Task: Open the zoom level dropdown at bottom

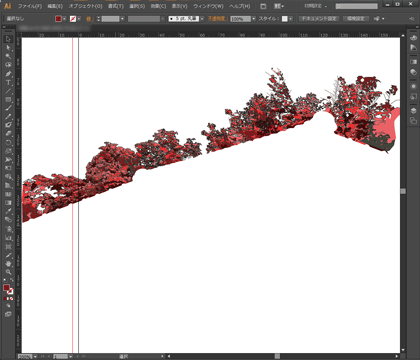Action: [35, 357]
